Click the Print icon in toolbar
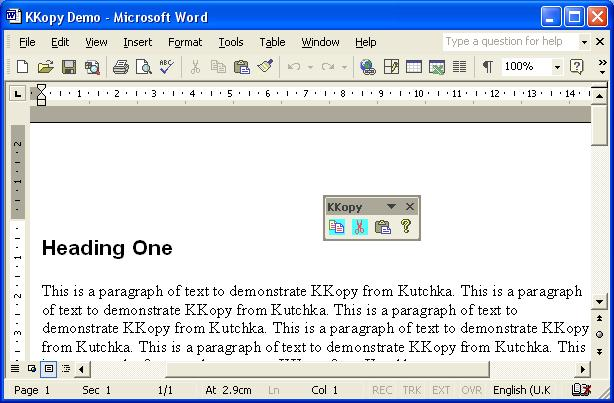This screenshot has width=614, height=403. [121, 67]
